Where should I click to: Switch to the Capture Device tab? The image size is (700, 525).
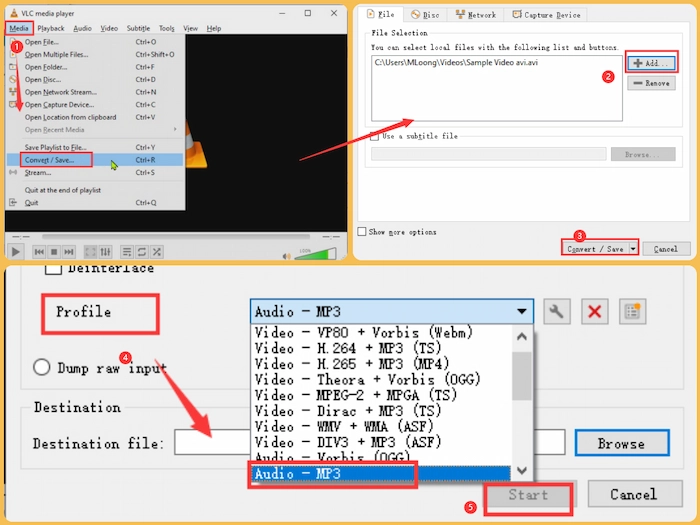coord(547,15)
